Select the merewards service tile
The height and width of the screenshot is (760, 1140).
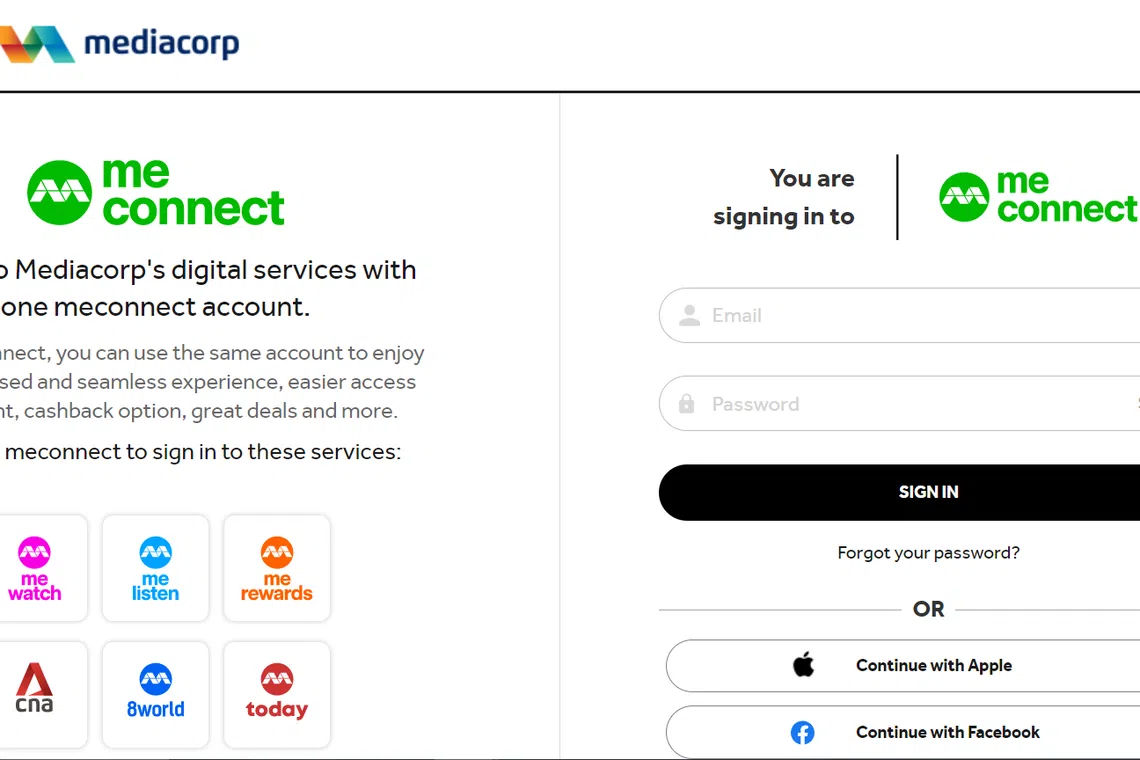coord(277,568)
